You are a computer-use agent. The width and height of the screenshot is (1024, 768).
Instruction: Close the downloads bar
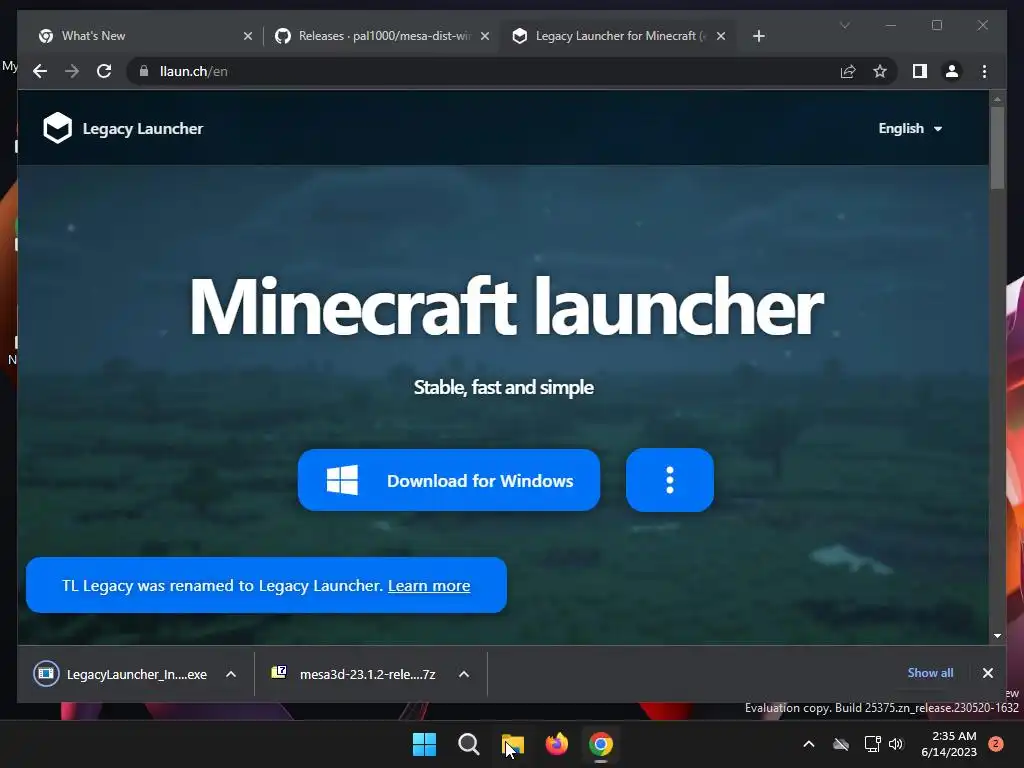coord(987,673)
